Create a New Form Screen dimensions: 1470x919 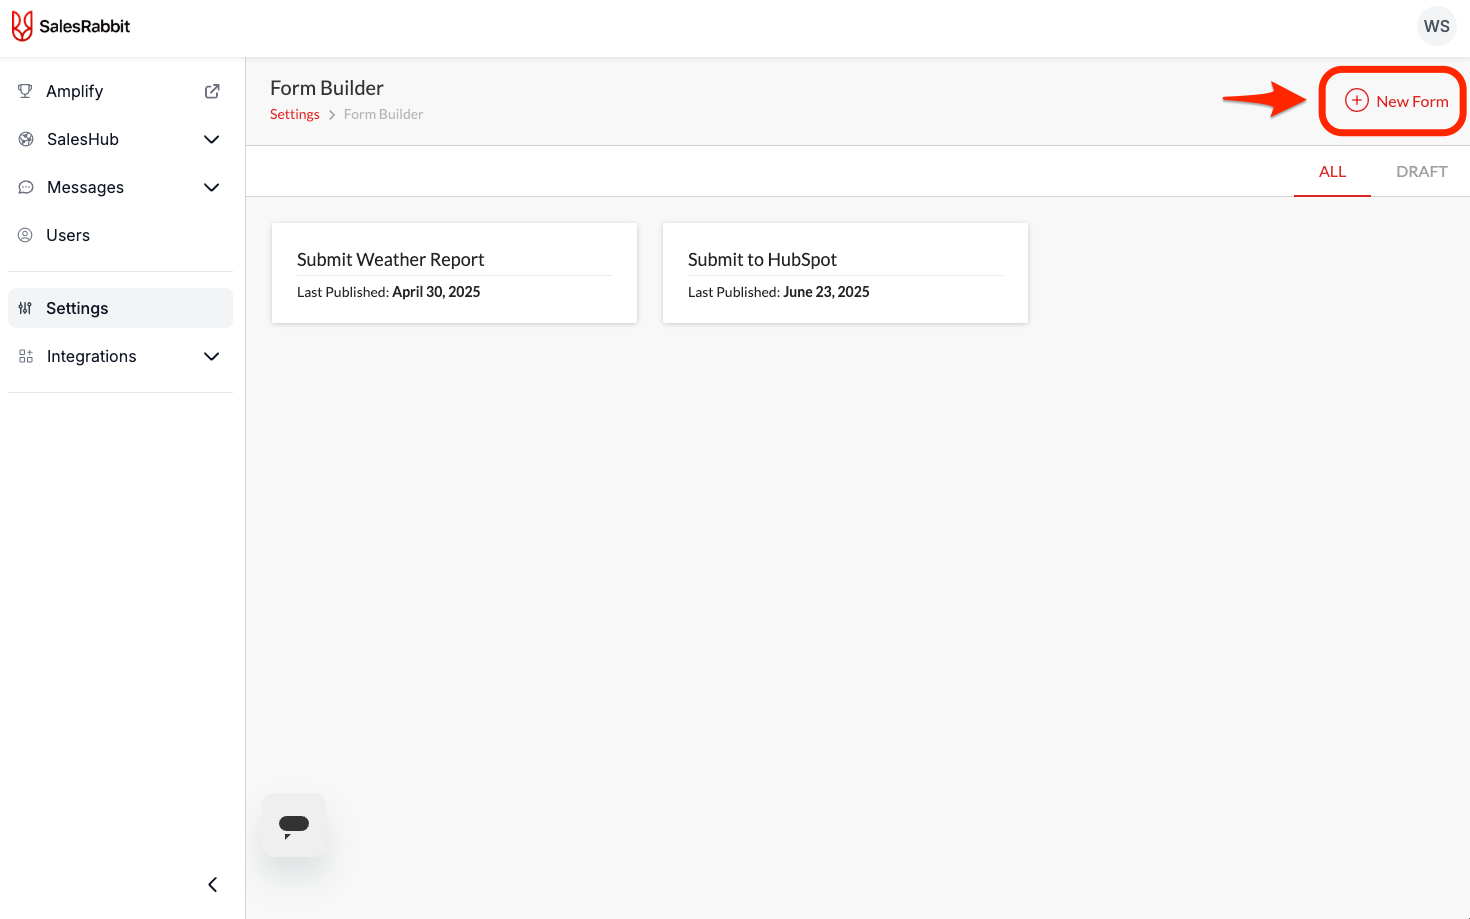(x=1396, y=101)
